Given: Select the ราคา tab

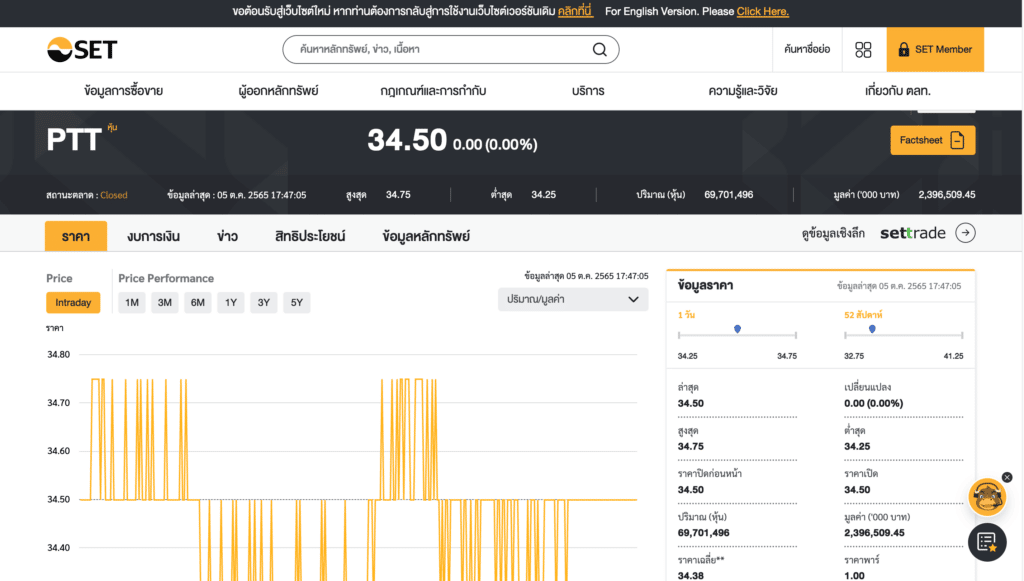Looking at the screenshot, I should click(x=76, y=236).
